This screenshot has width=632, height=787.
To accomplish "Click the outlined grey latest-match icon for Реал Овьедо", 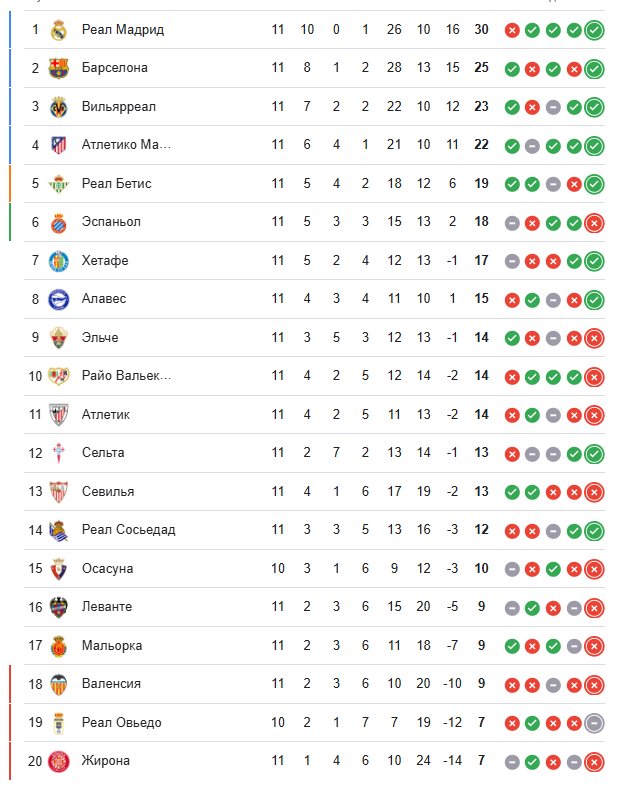I will click(594, 723).
